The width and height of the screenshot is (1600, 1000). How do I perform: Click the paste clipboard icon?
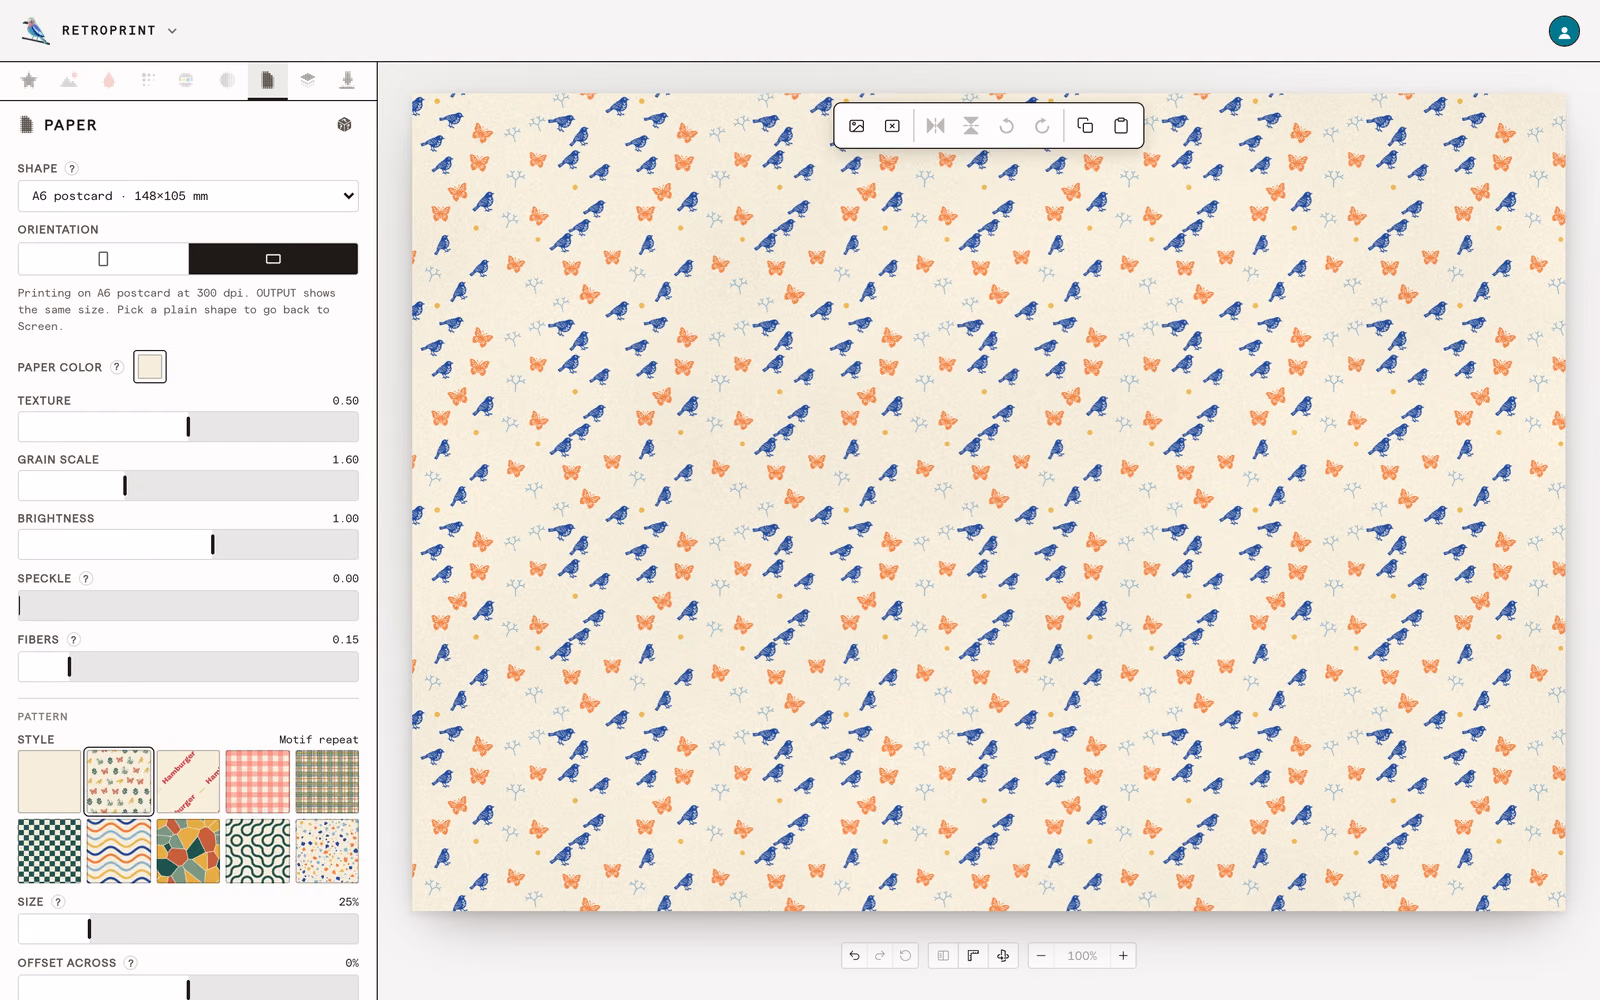coord(1121,126)
